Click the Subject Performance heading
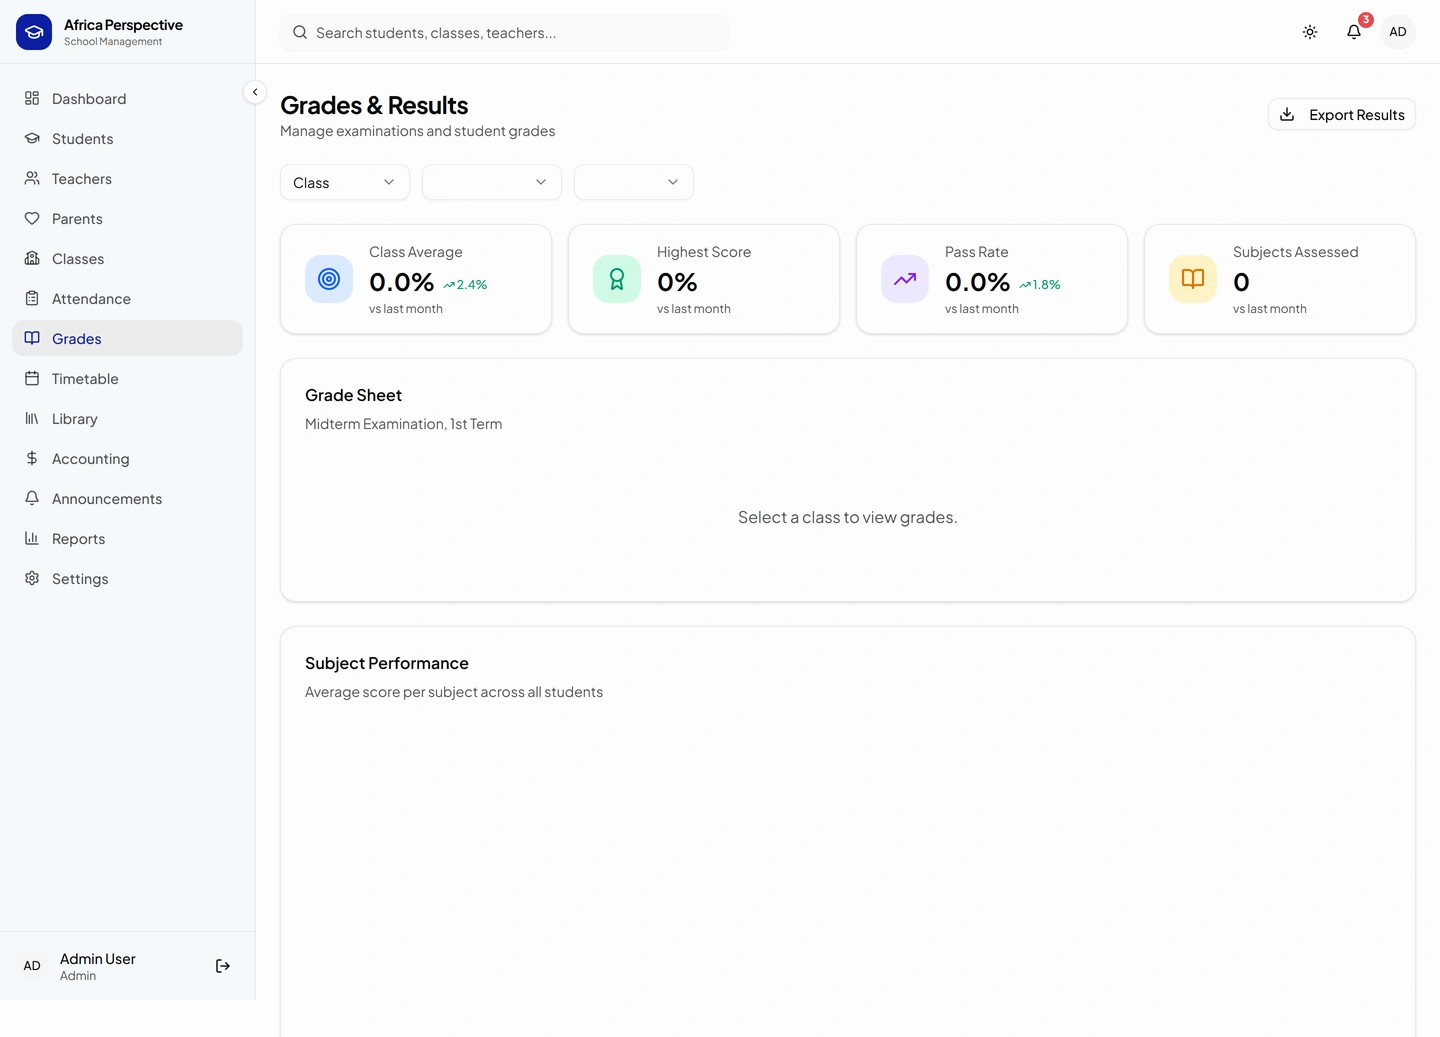The image size is (1440, 1037). [x=387, y=663]
